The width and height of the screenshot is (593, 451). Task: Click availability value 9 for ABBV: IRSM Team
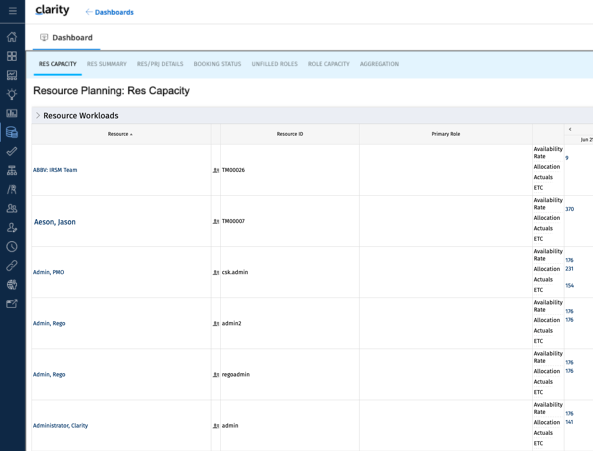pyautogui.click(x=567, y=158)
